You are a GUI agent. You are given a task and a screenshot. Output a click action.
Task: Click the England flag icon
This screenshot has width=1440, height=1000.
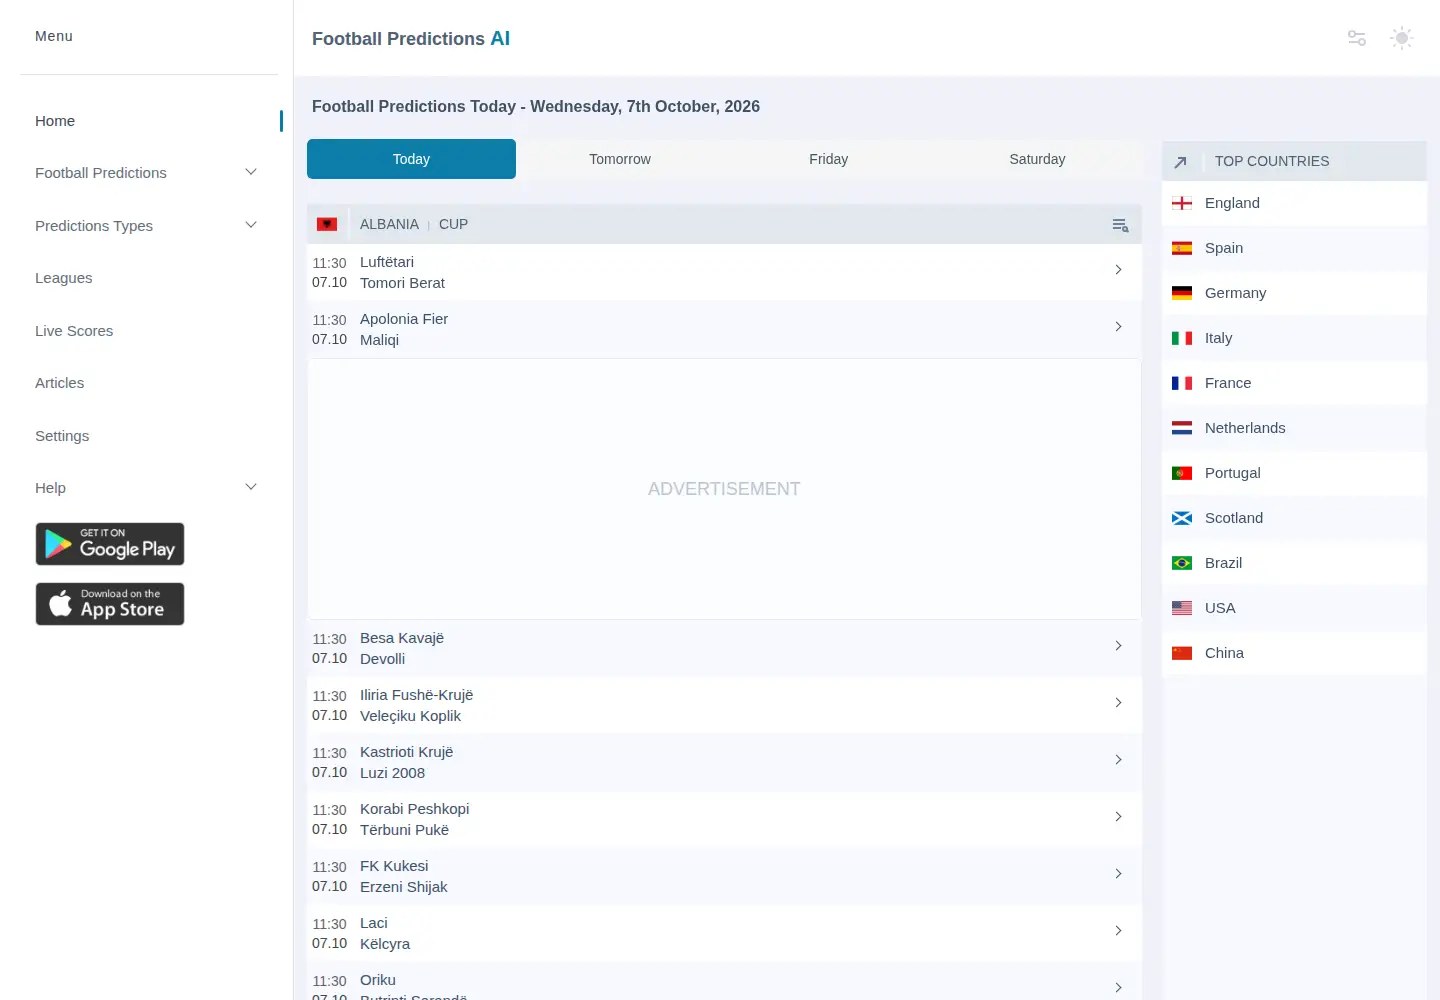tap(1182, 203)
